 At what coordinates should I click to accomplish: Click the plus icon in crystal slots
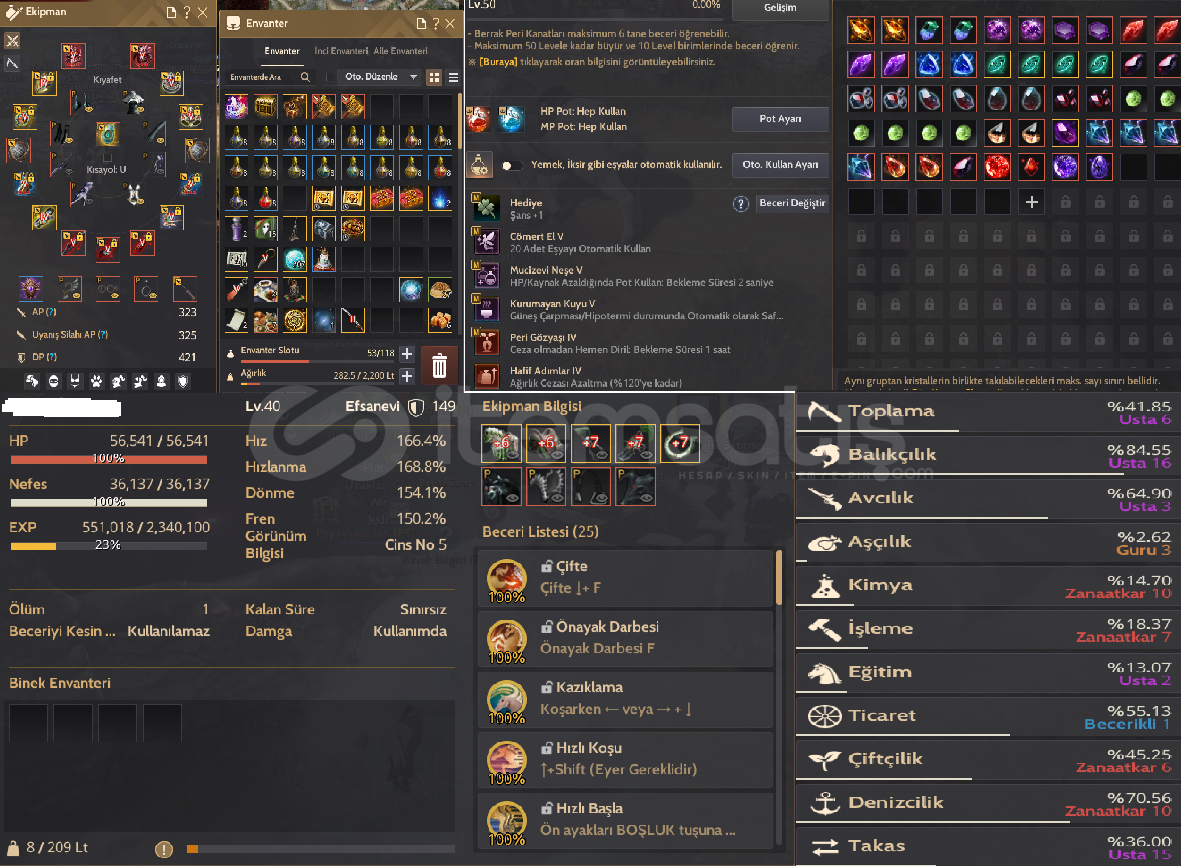click(1032, 201)
